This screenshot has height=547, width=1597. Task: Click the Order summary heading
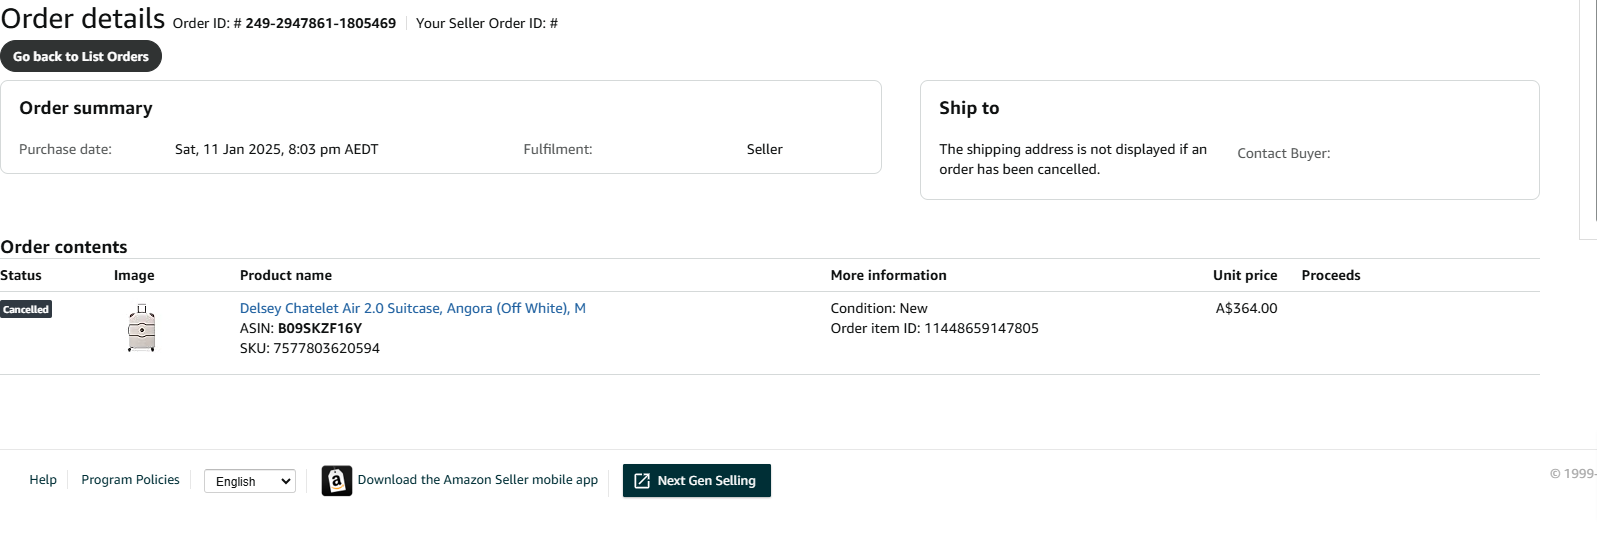(x=86, y=108)
